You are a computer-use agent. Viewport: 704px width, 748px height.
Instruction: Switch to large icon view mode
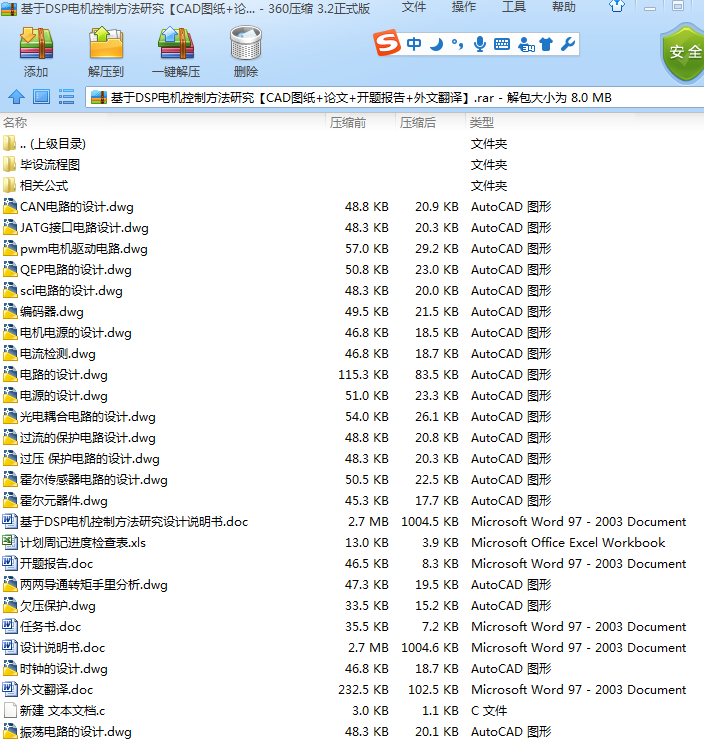point(41,97)
